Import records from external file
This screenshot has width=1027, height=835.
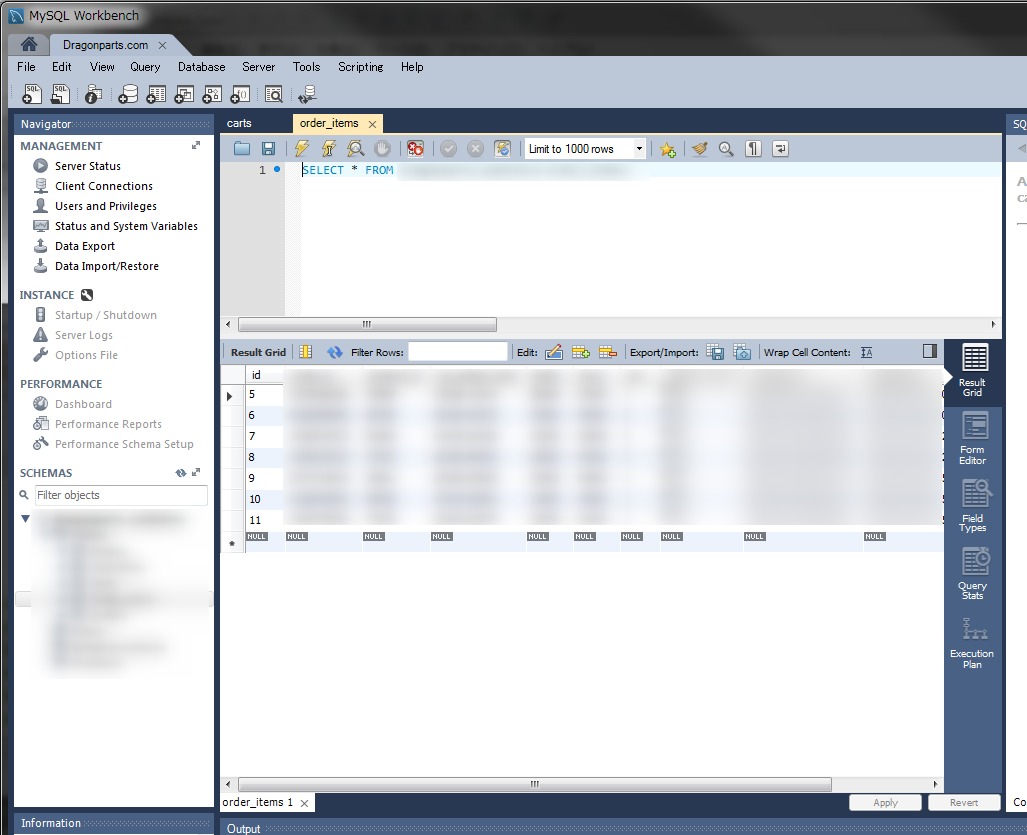[x=742, y=352]
